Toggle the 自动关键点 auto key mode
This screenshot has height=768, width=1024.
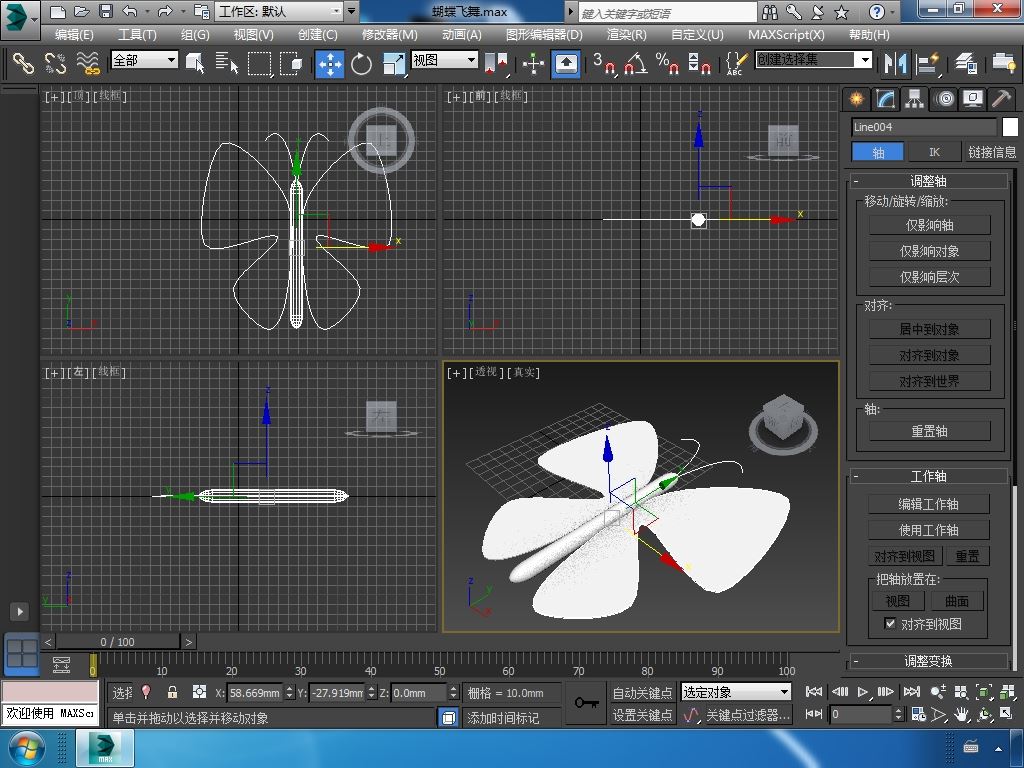coord(642,692)
